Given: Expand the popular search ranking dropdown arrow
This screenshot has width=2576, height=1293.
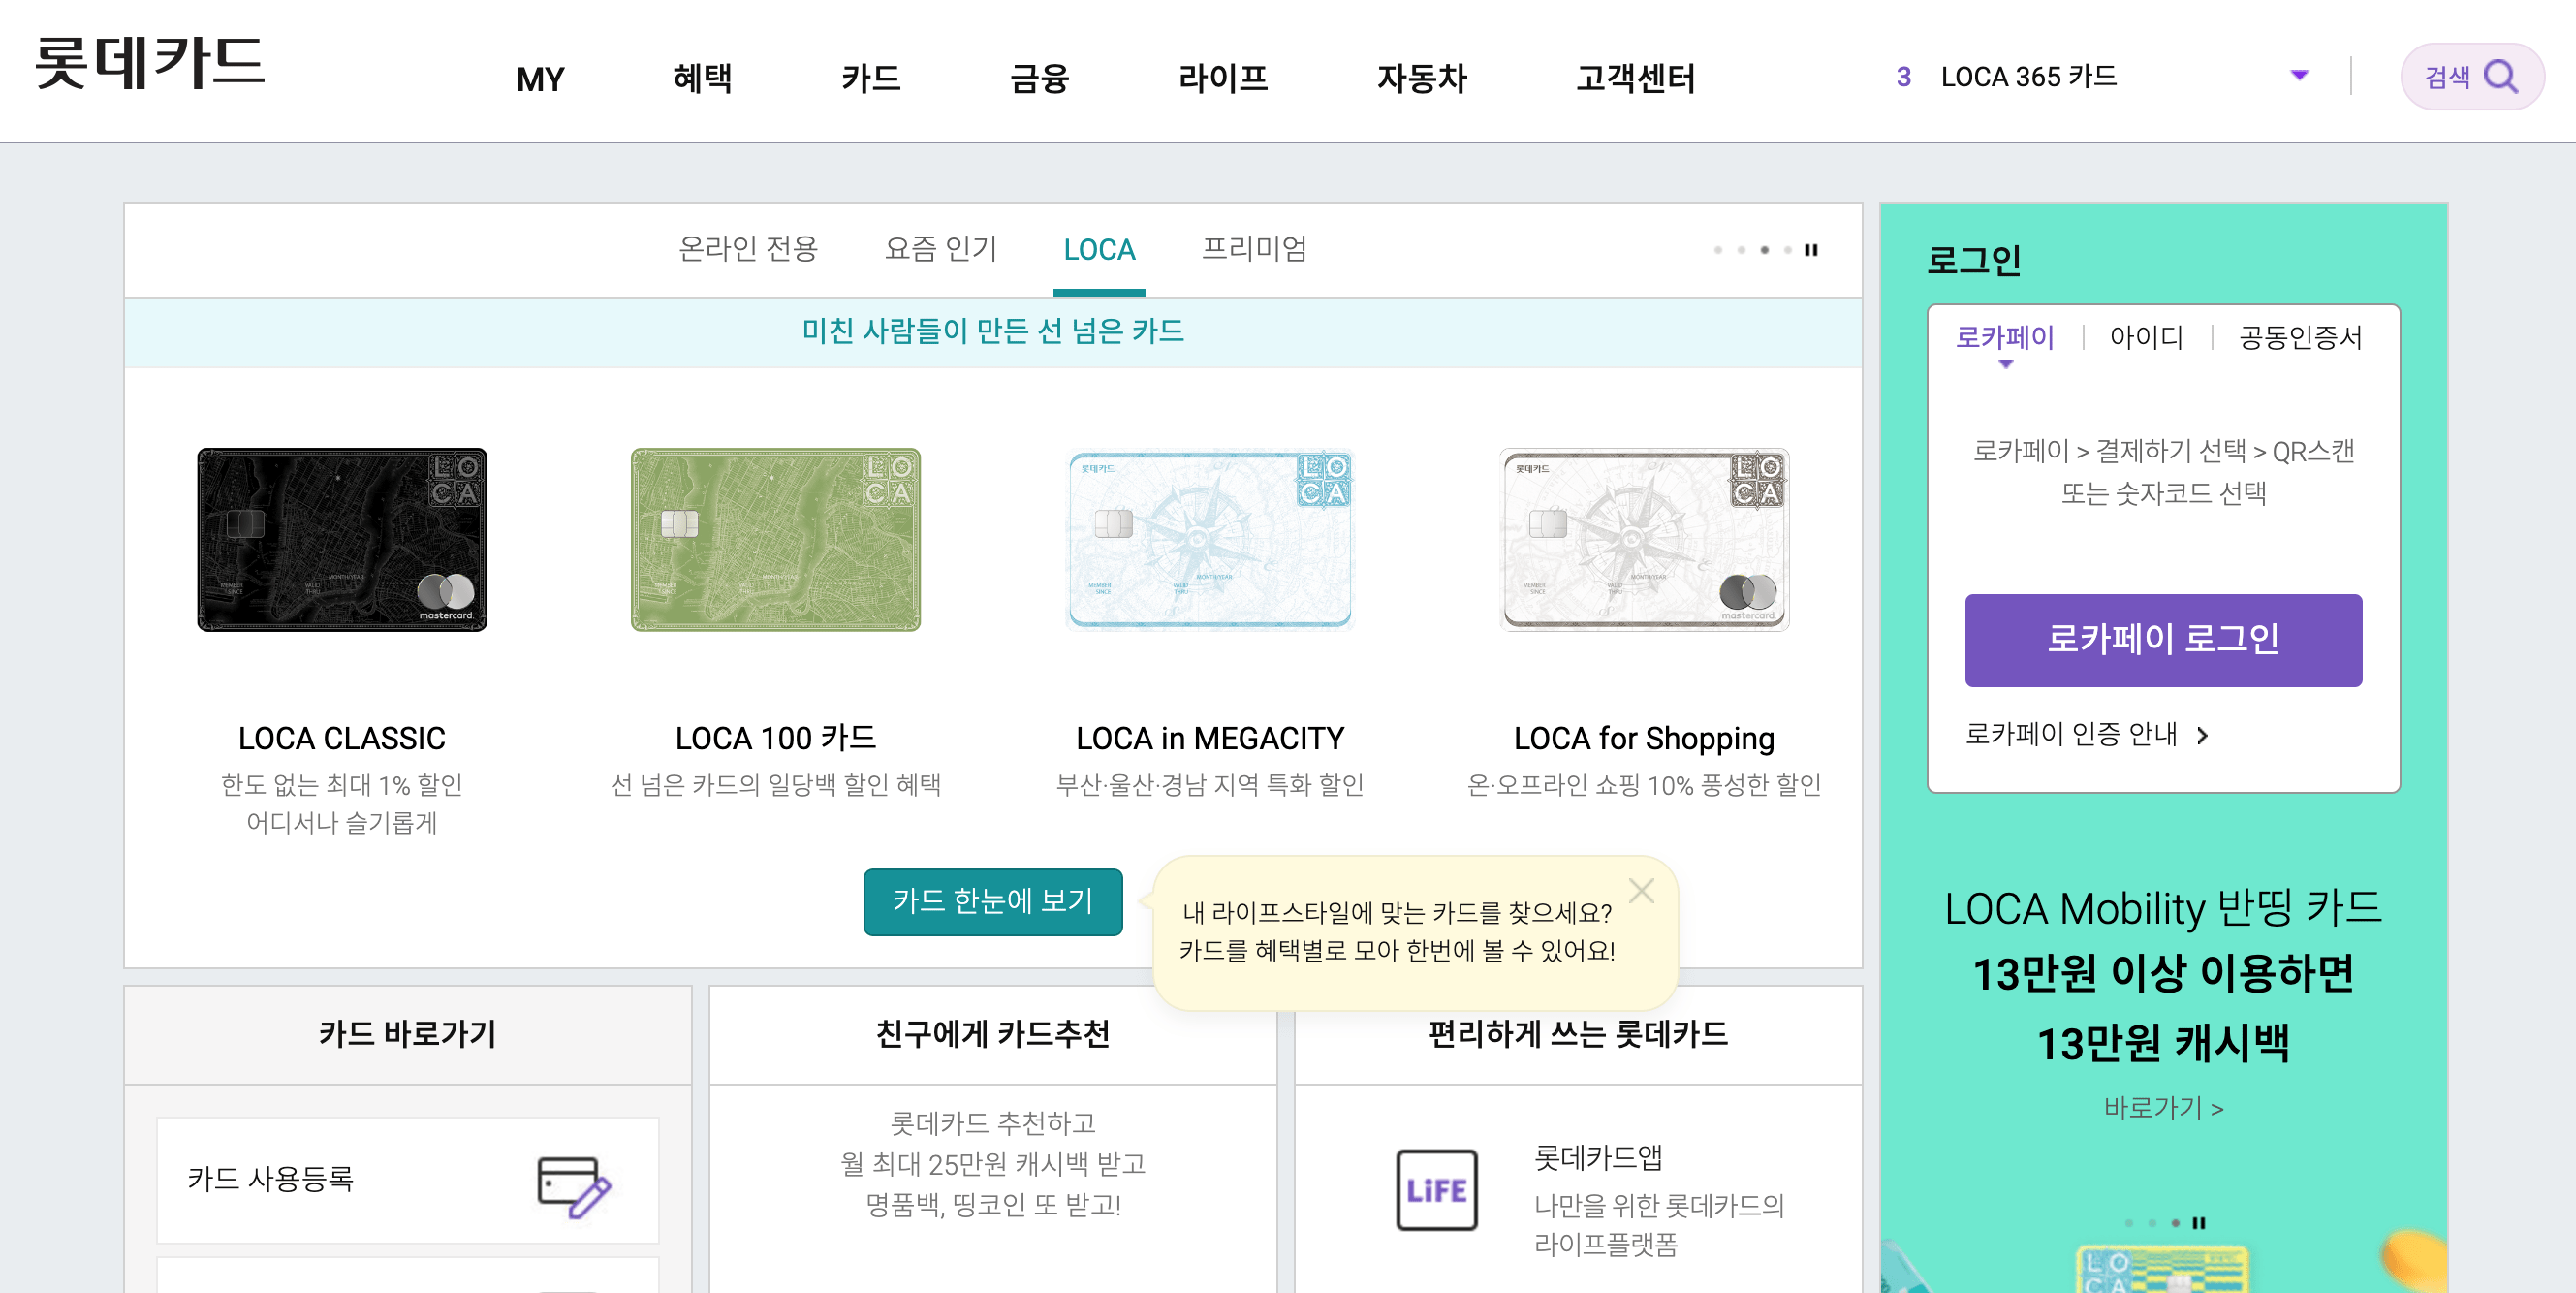Looking at the screenshot, I should [2299, 75].
